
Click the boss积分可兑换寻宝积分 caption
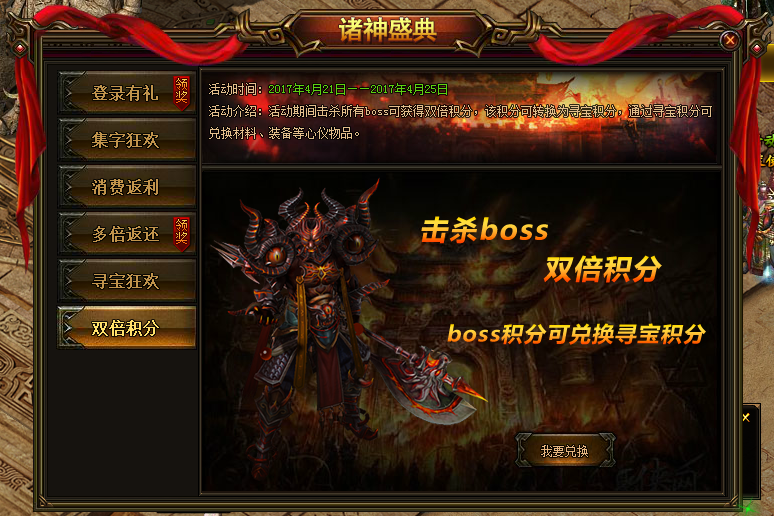pos(576,334)
